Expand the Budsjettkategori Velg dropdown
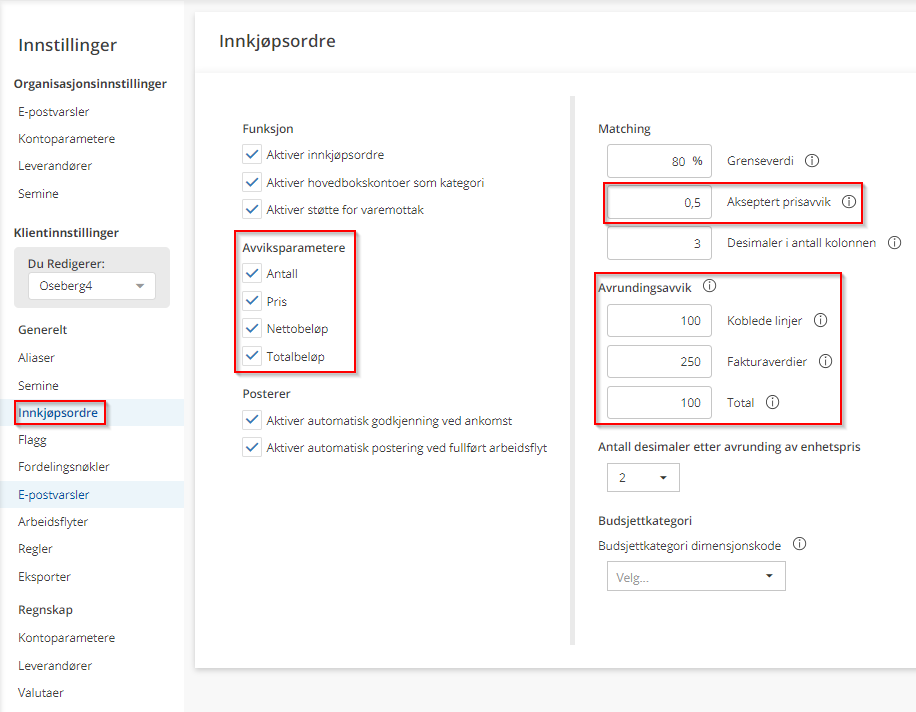The image size is (916, 712). [696, 577]
